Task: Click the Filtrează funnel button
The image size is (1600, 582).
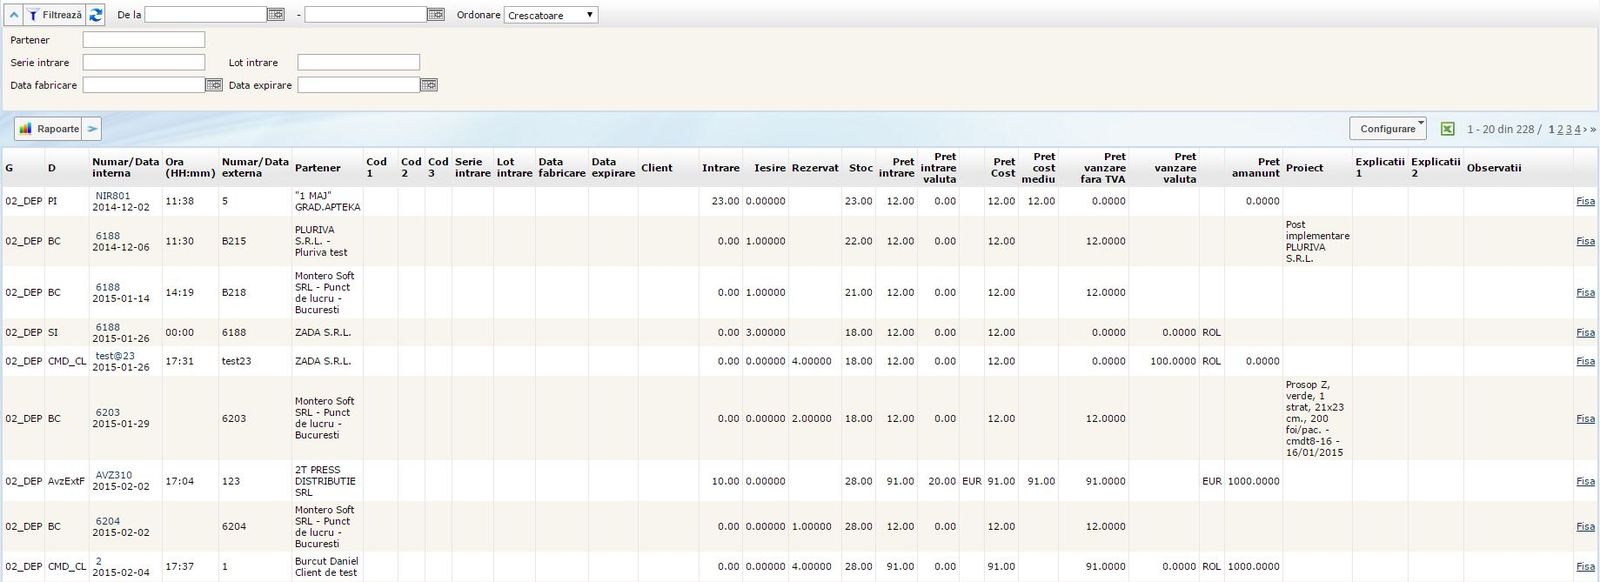Action: point(54,15)
